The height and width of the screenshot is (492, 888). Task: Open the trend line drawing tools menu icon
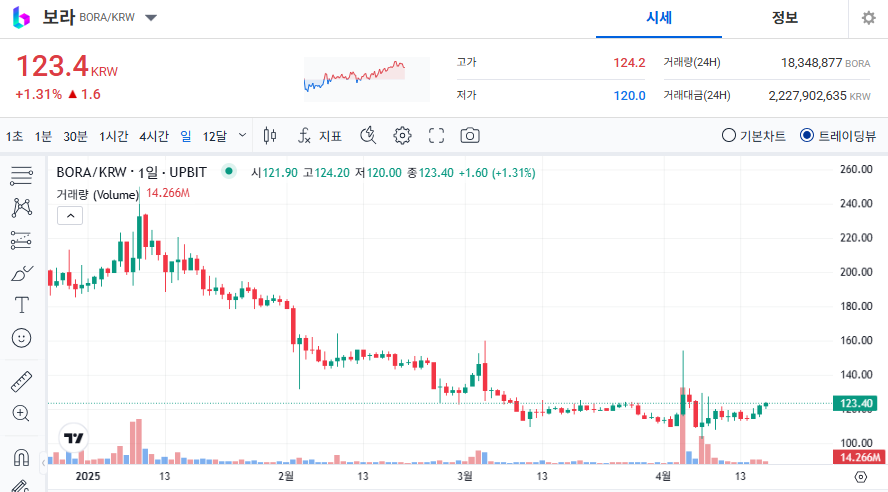[22, 176]
